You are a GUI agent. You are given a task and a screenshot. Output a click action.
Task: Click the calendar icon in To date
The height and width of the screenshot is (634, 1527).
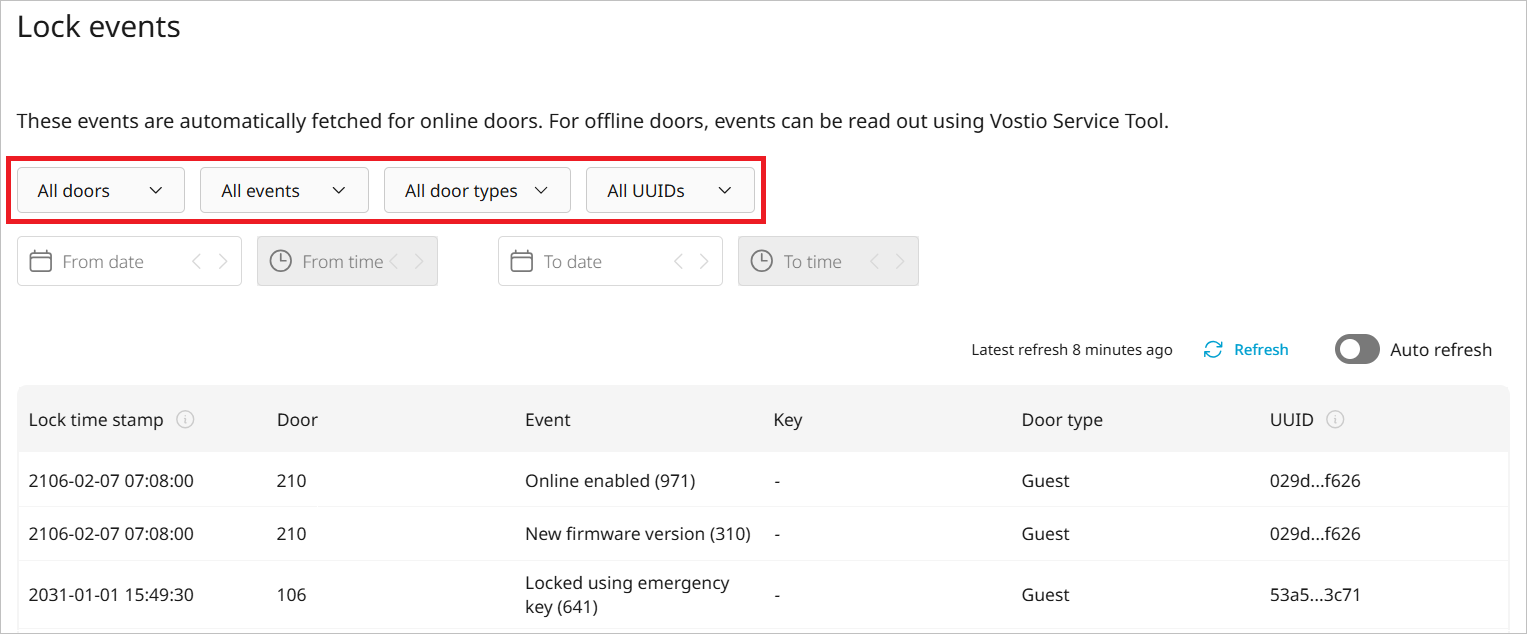point(521,262)
